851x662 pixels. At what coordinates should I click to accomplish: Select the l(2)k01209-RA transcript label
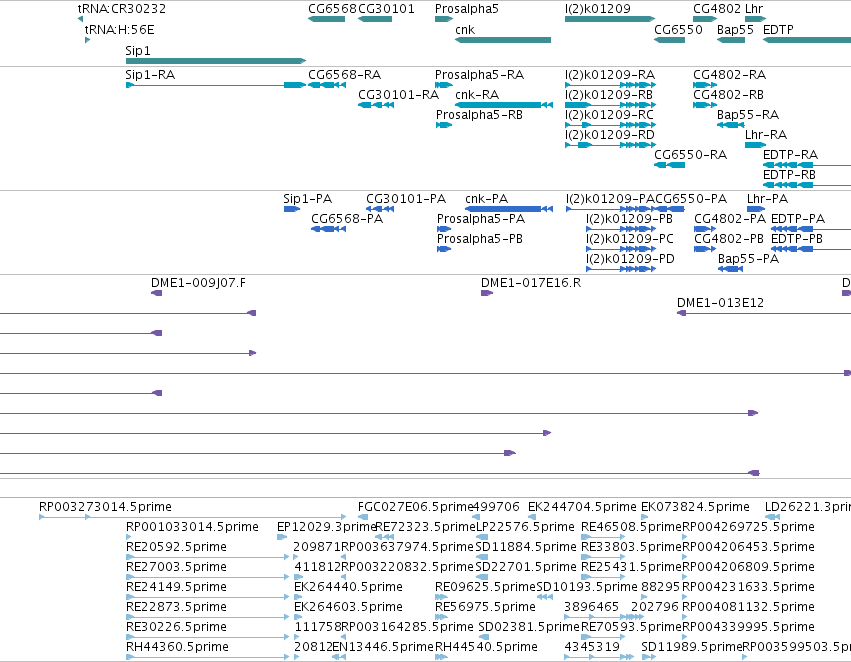610,75
